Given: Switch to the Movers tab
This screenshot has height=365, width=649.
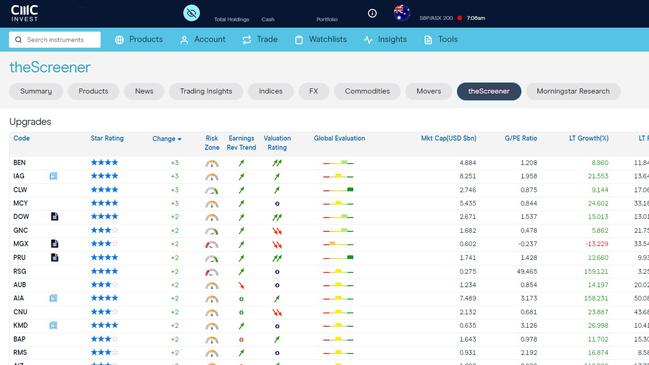Looking at the screenshot, I should 429,91.
